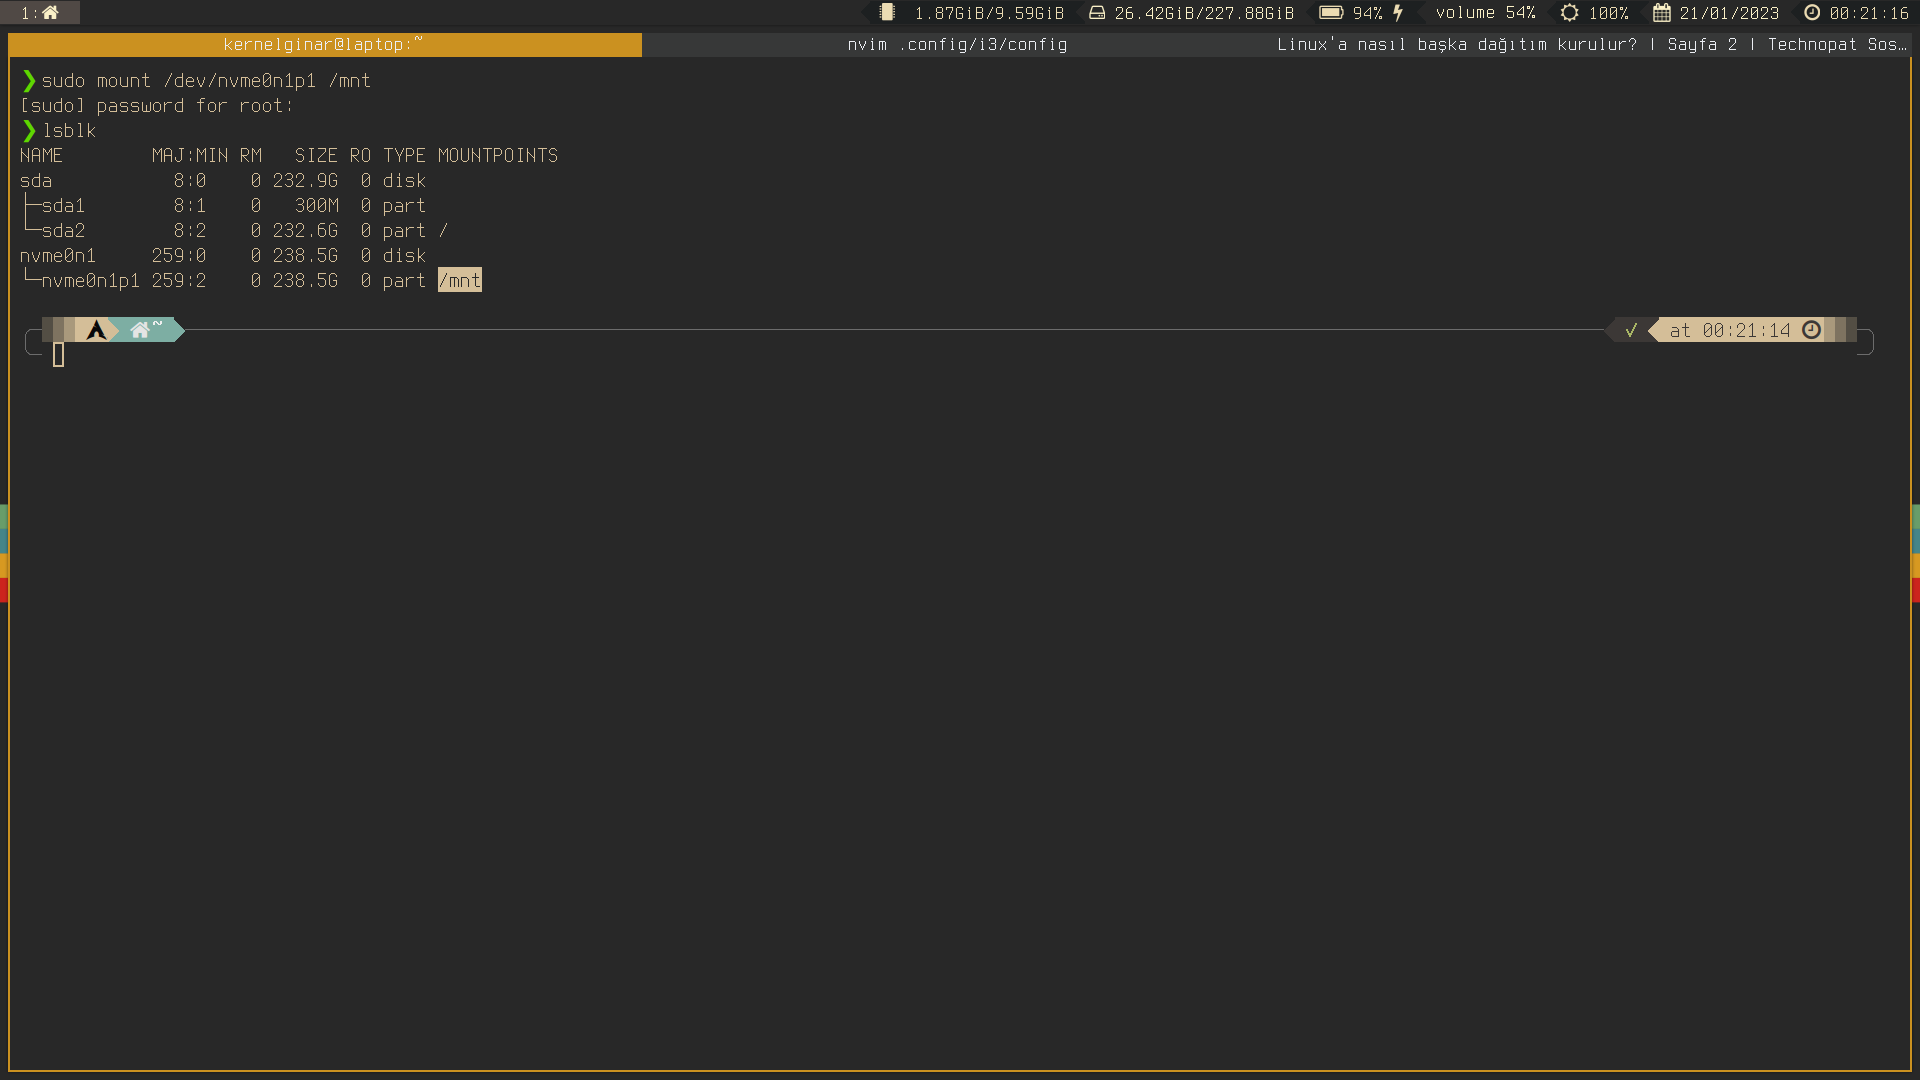Click the home folder icon in prompt
The image size is (1920, 1080).
[x=140, y=330]
